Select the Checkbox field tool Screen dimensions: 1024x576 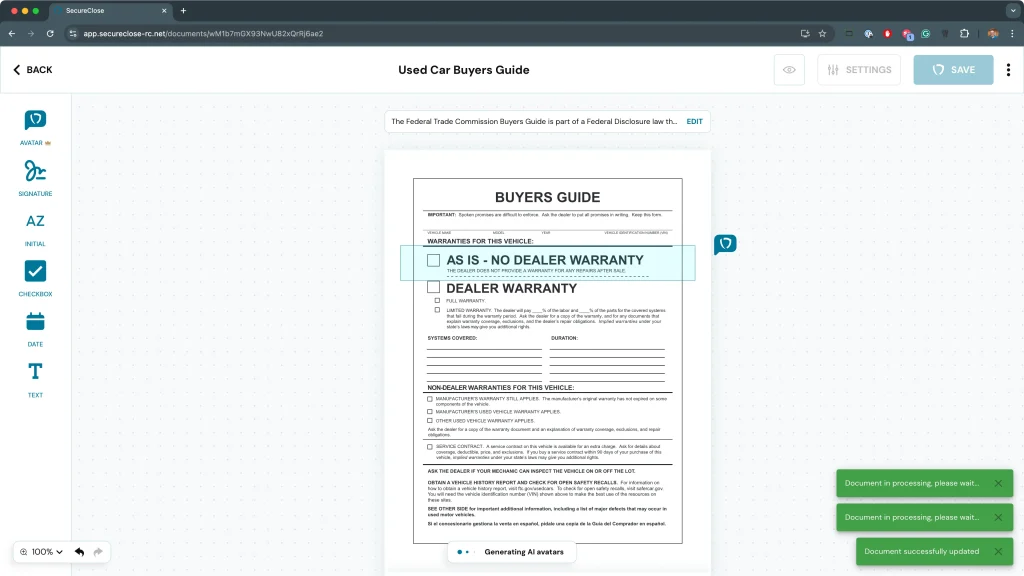pyautogui.click(x=35, y=271)
